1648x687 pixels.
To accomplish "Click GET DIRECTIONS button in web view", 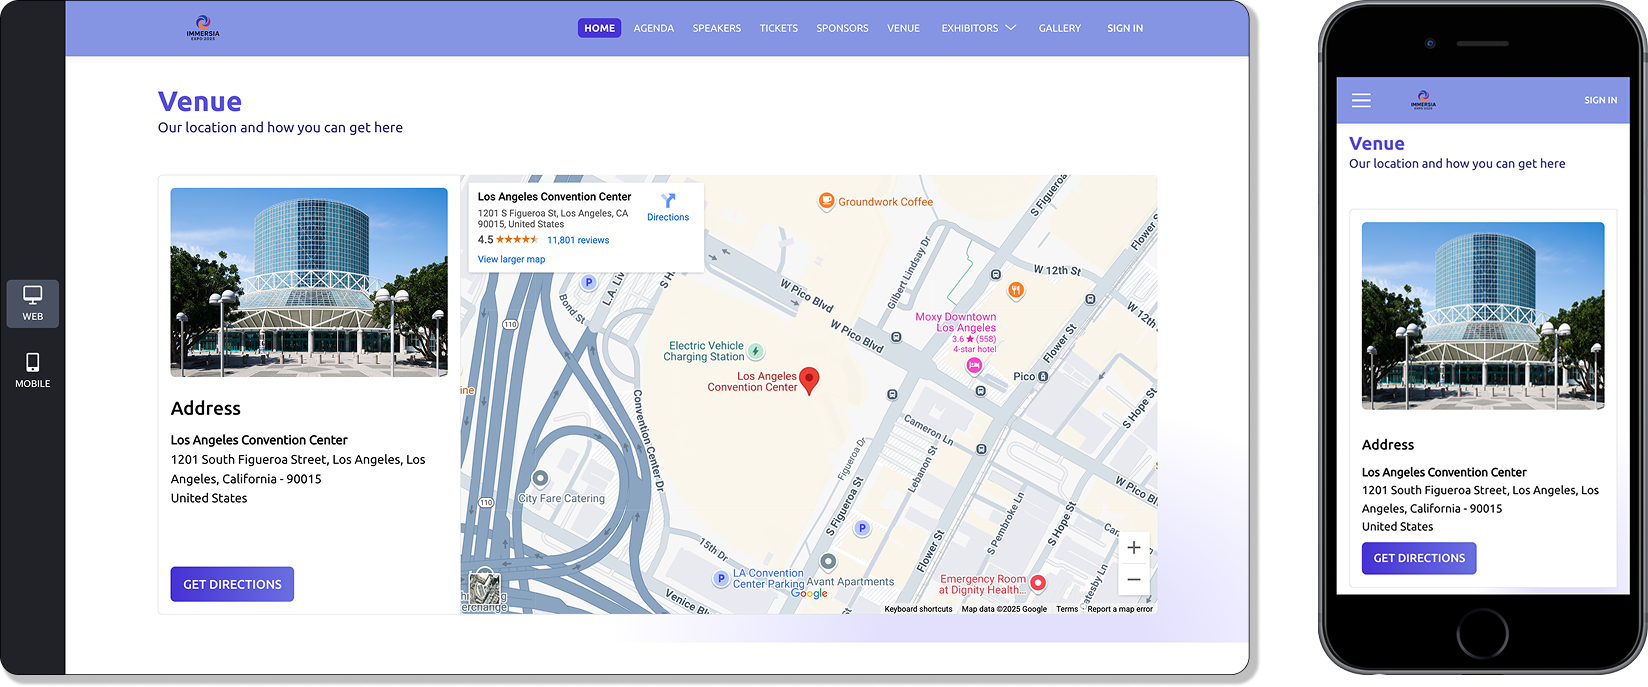I will (232, 584).
